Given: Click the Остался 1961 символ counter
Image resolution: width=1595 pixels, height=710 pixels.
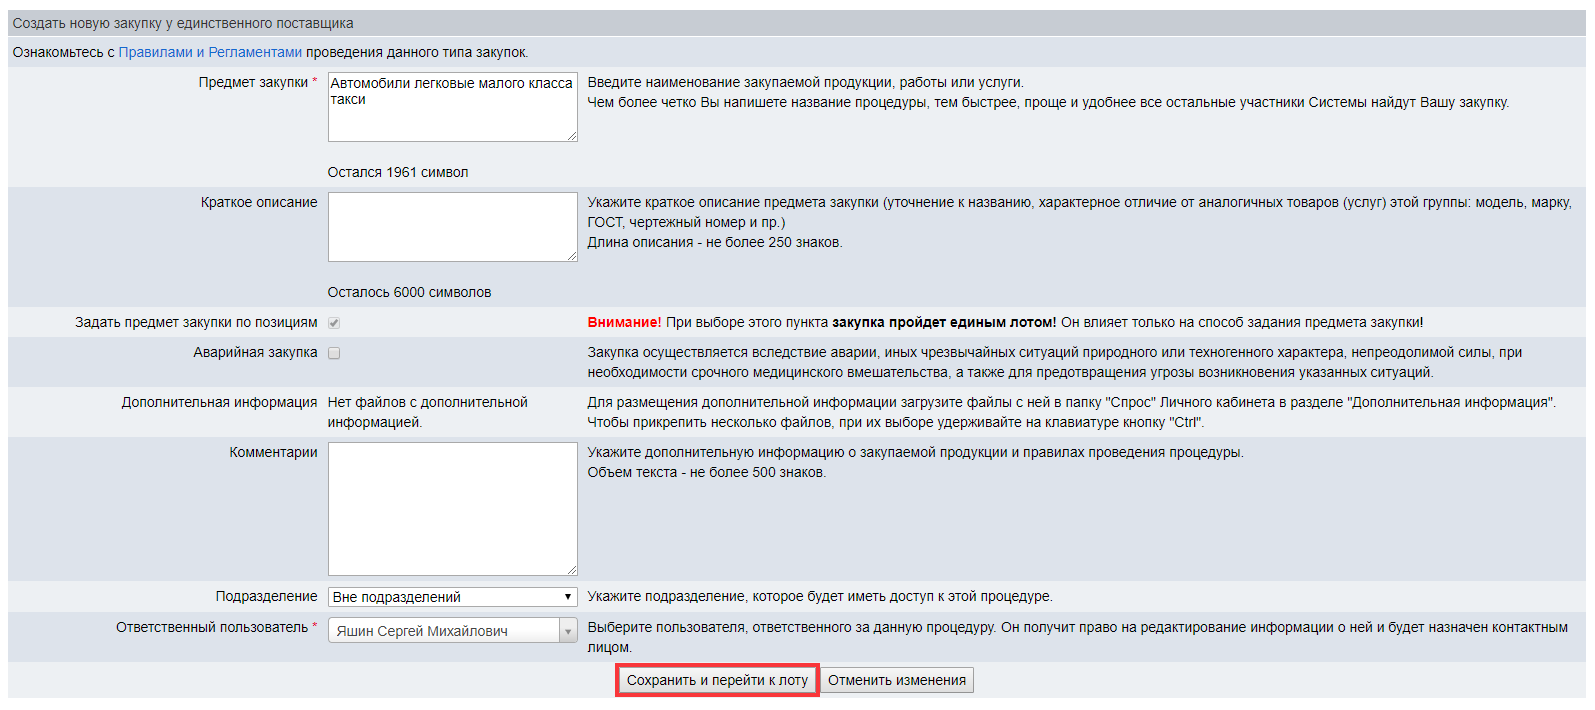Looking at the screenshot, I should point(398,172).
